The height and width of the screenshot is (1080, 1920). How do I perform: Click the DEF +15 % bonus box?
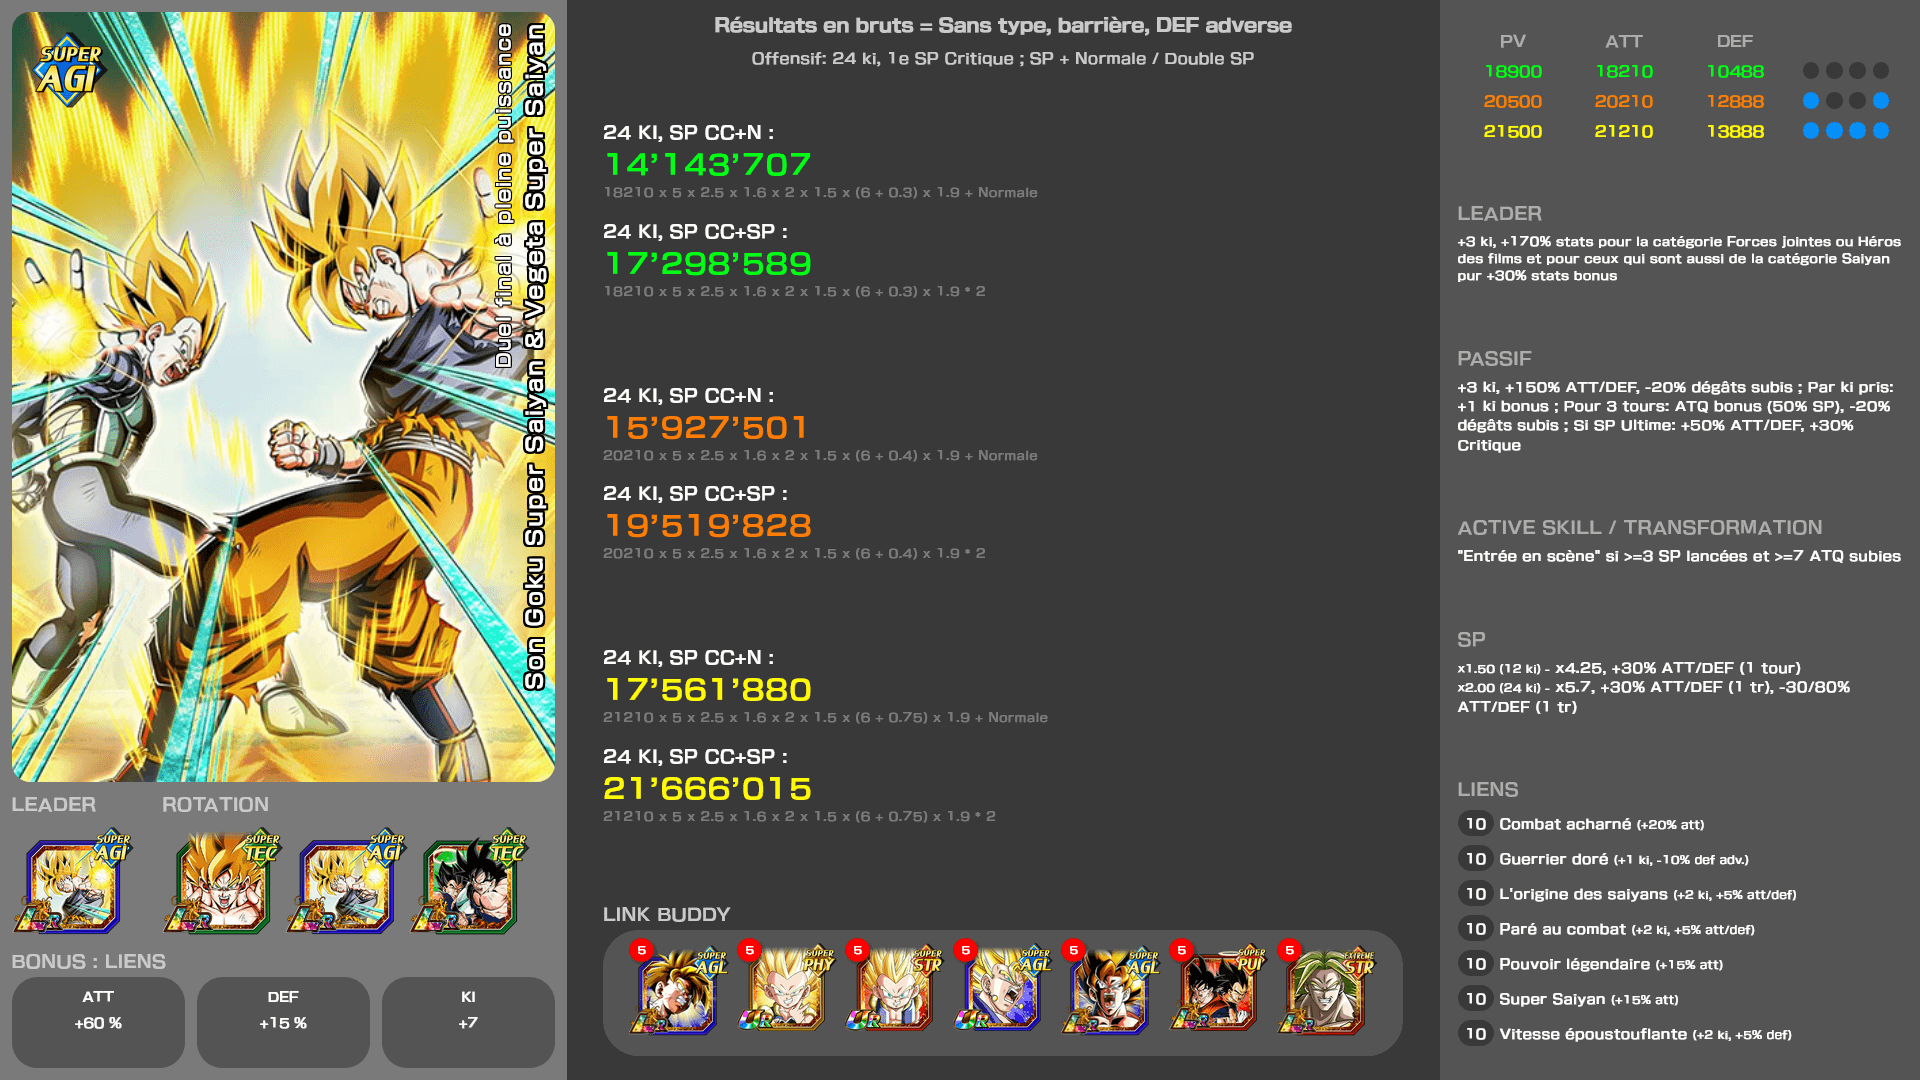(x=283, y=1022)
